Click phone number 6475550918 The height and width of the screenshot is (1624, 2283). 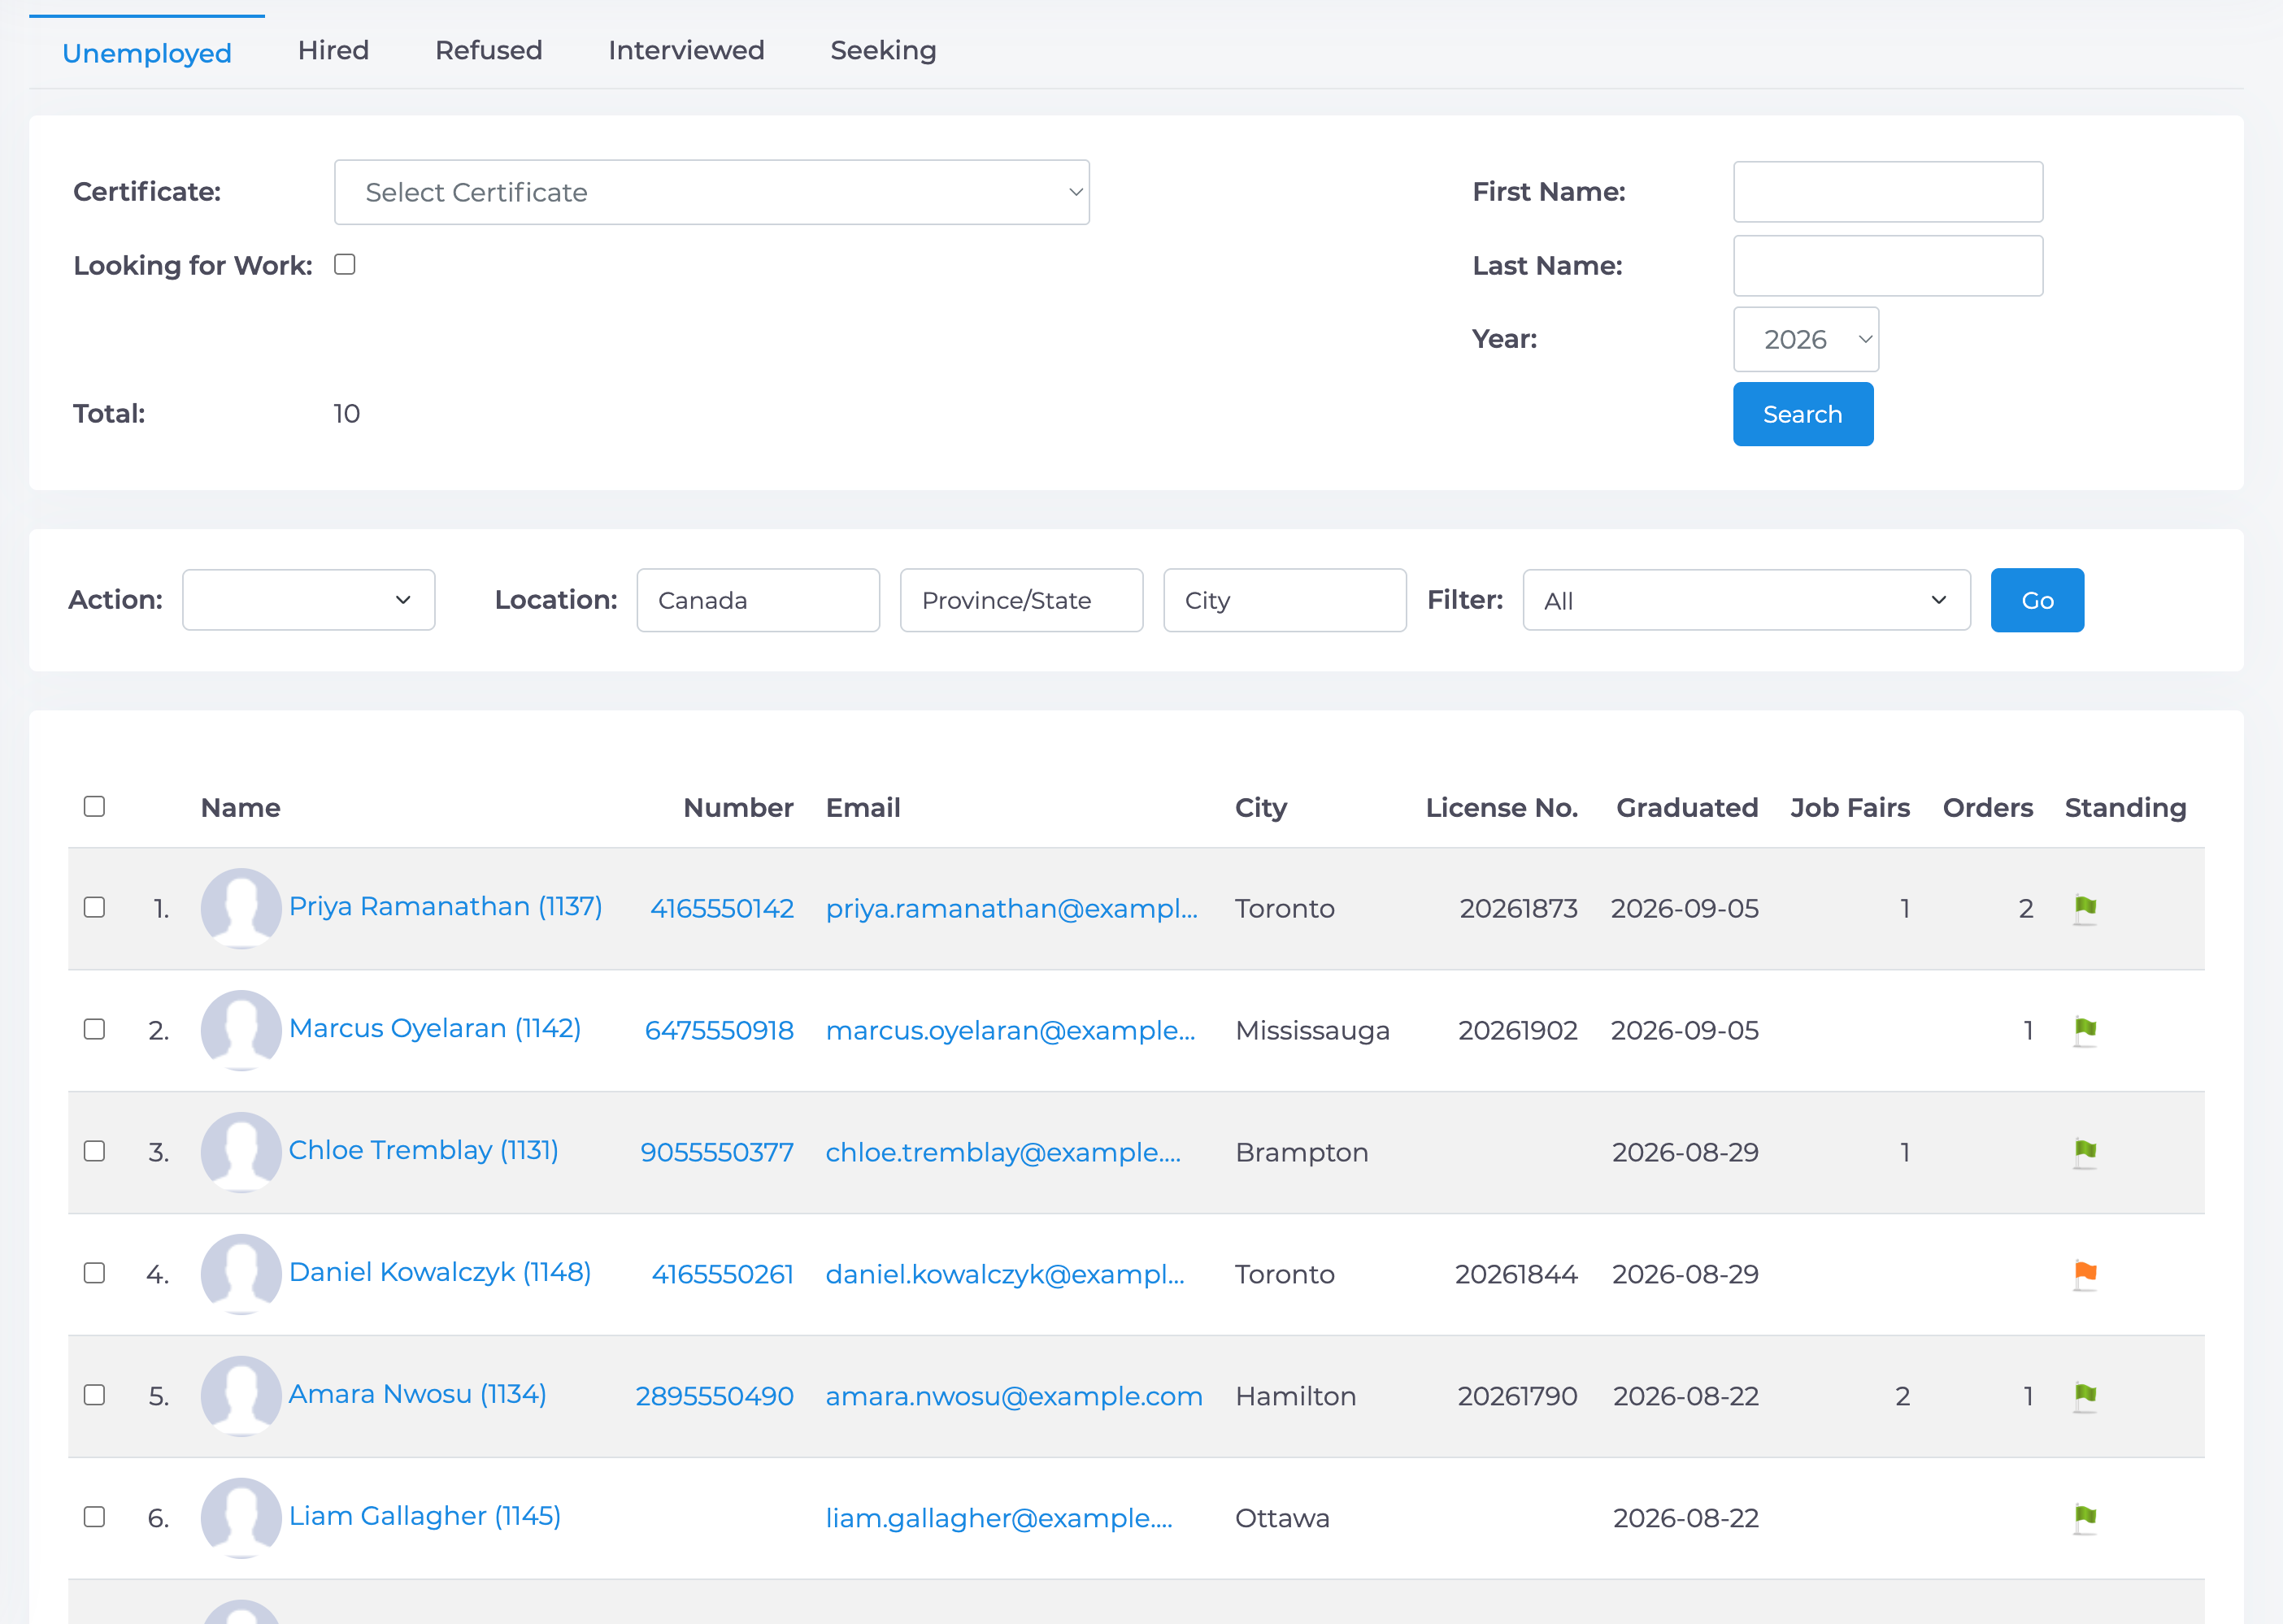point(719,1031)
